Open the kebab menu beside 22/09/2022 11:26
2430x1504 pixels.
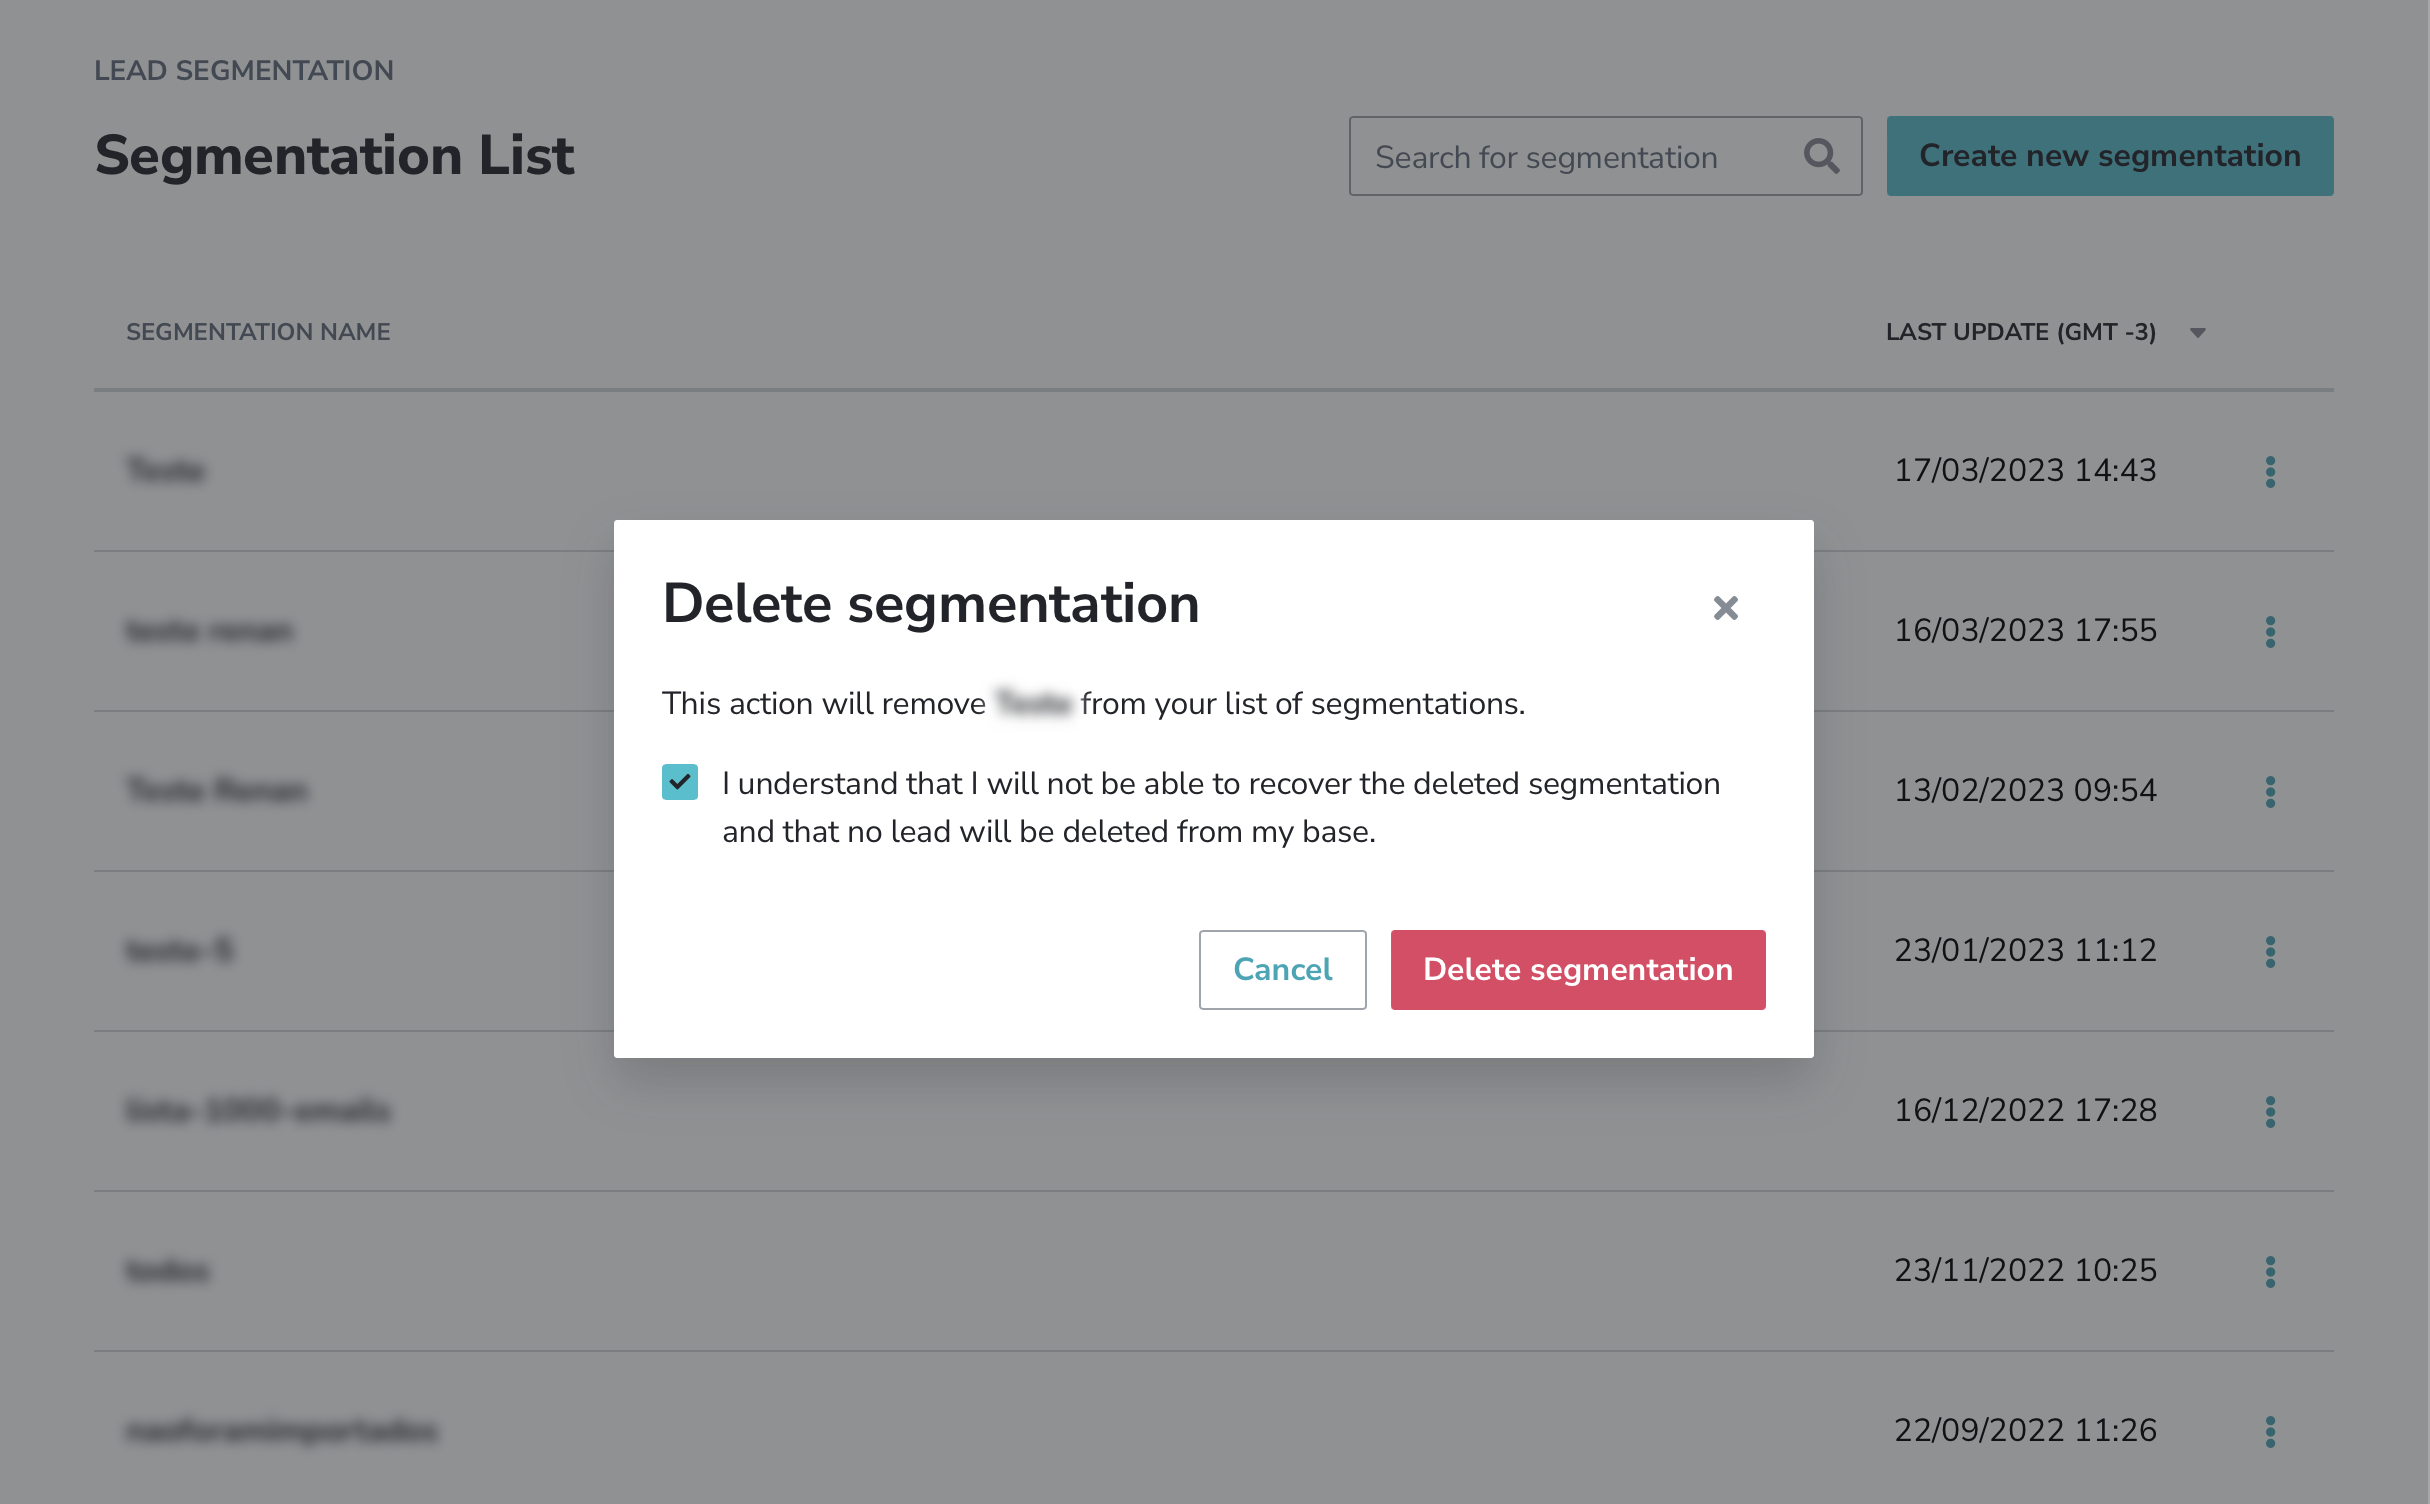[x=2270, y=1431]
